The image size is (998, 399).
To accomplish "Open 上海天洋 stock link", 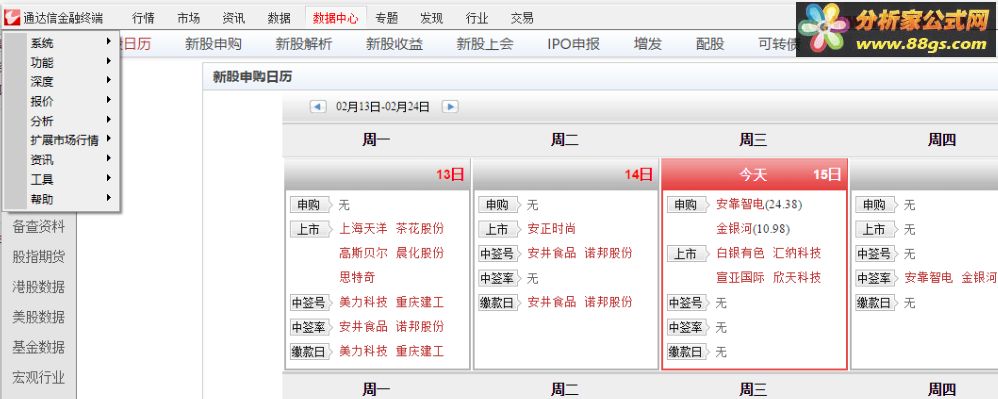I will (x=363, y=228).
